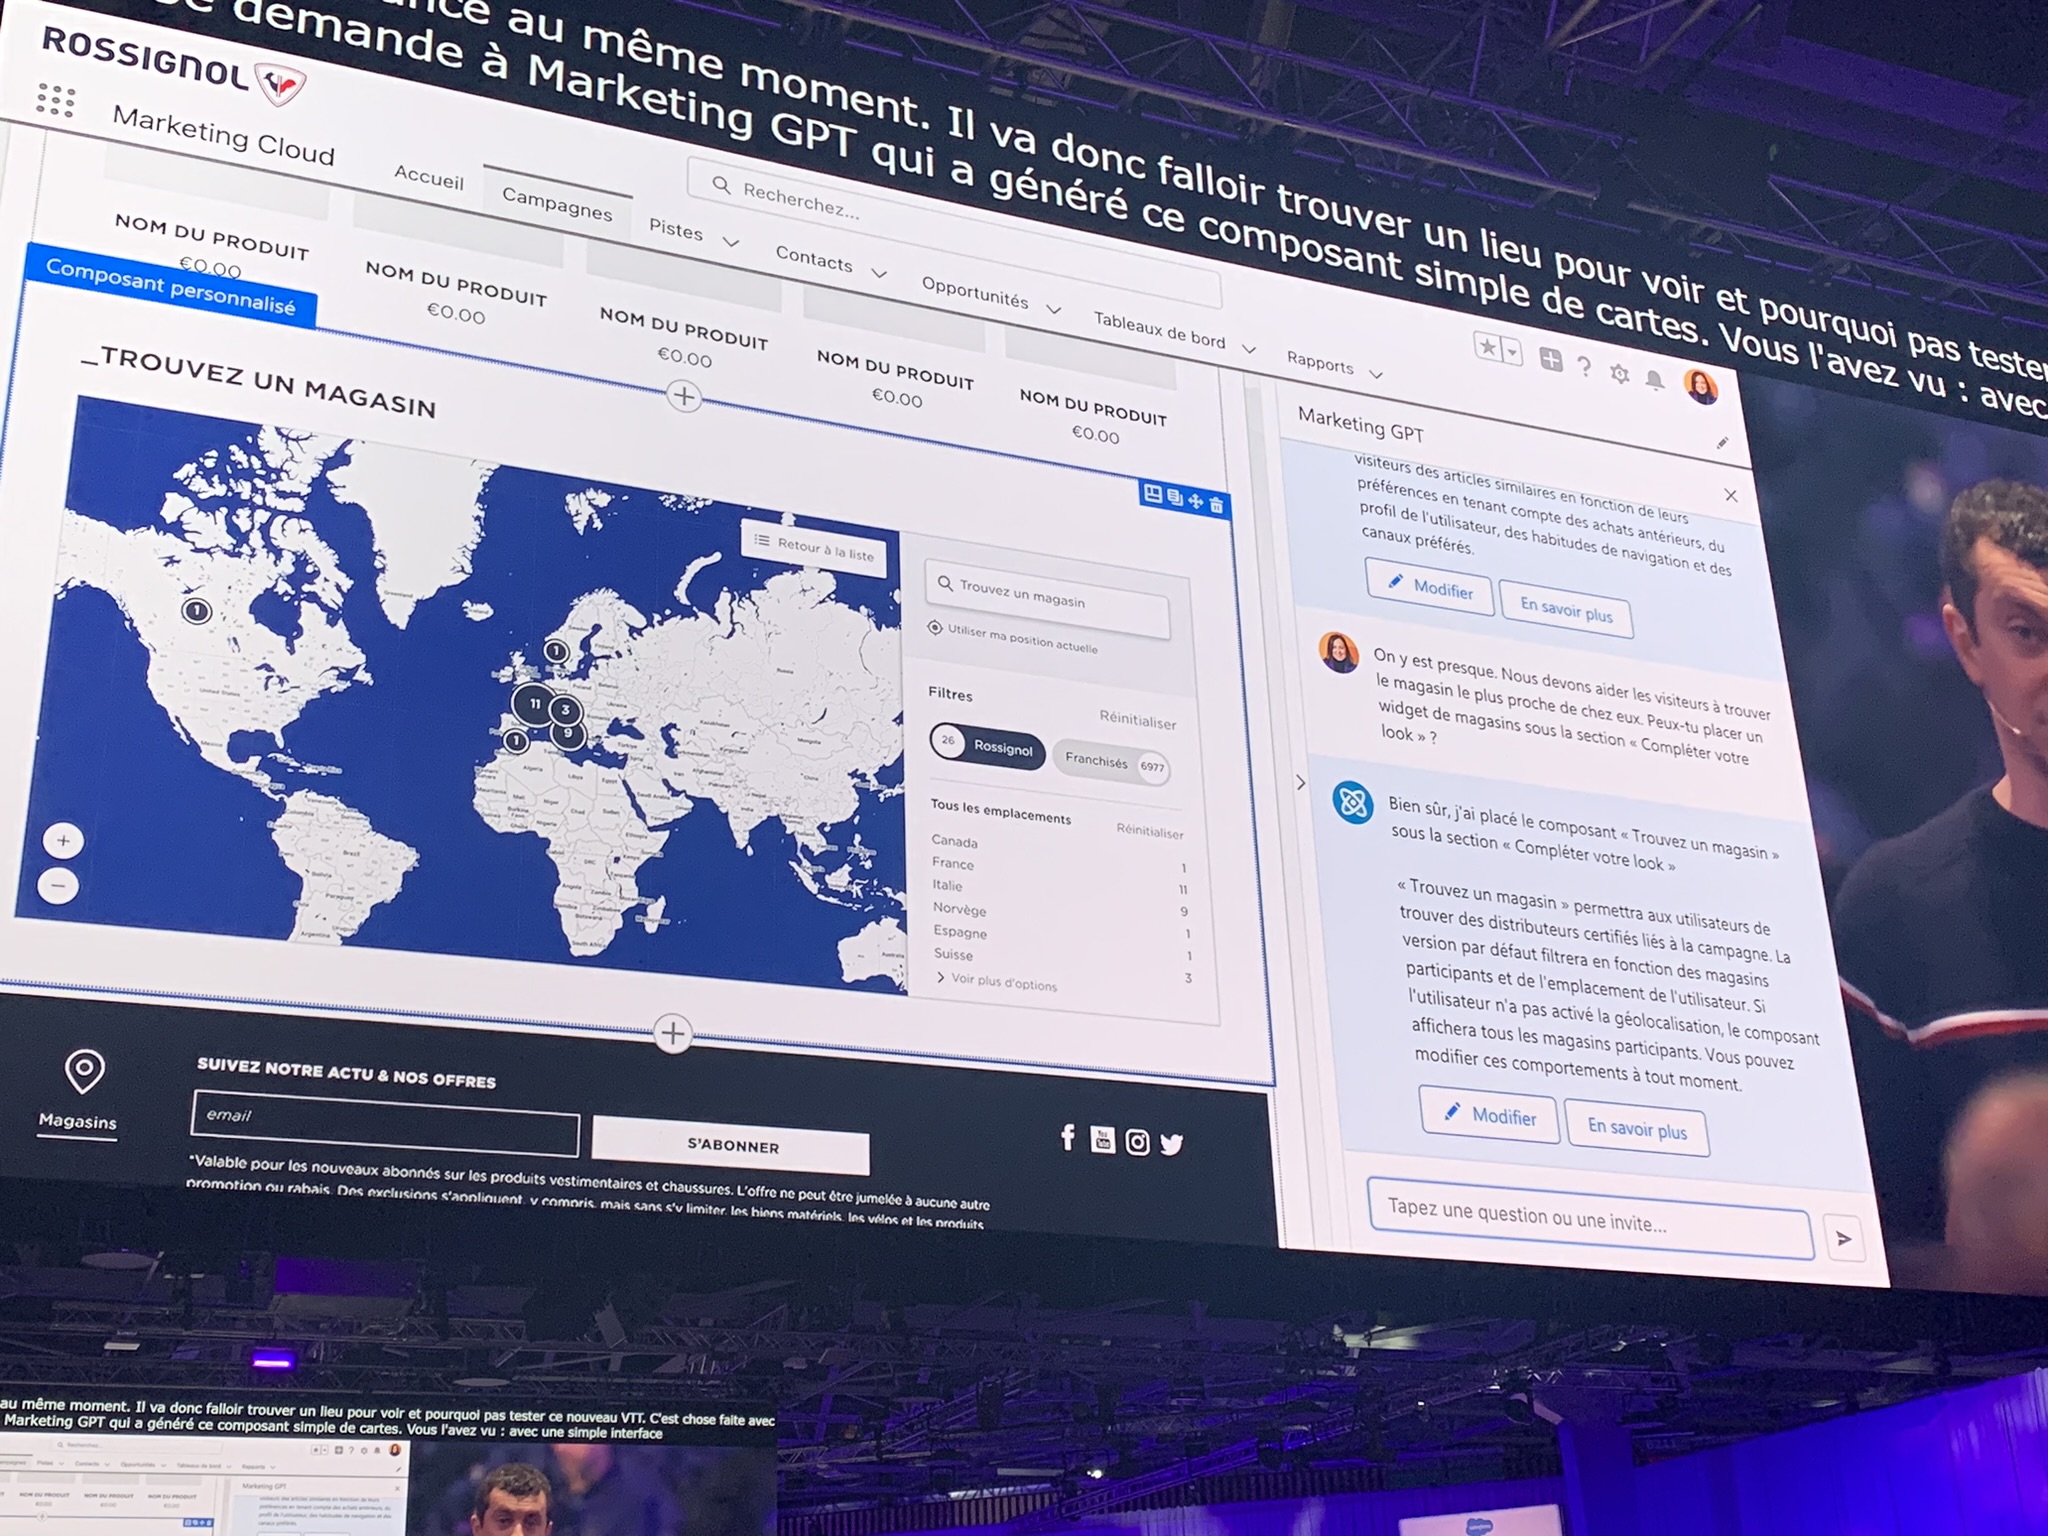2048x1536 pixels.
Task: Open the notifications bell
Action: pos(1655,380)
